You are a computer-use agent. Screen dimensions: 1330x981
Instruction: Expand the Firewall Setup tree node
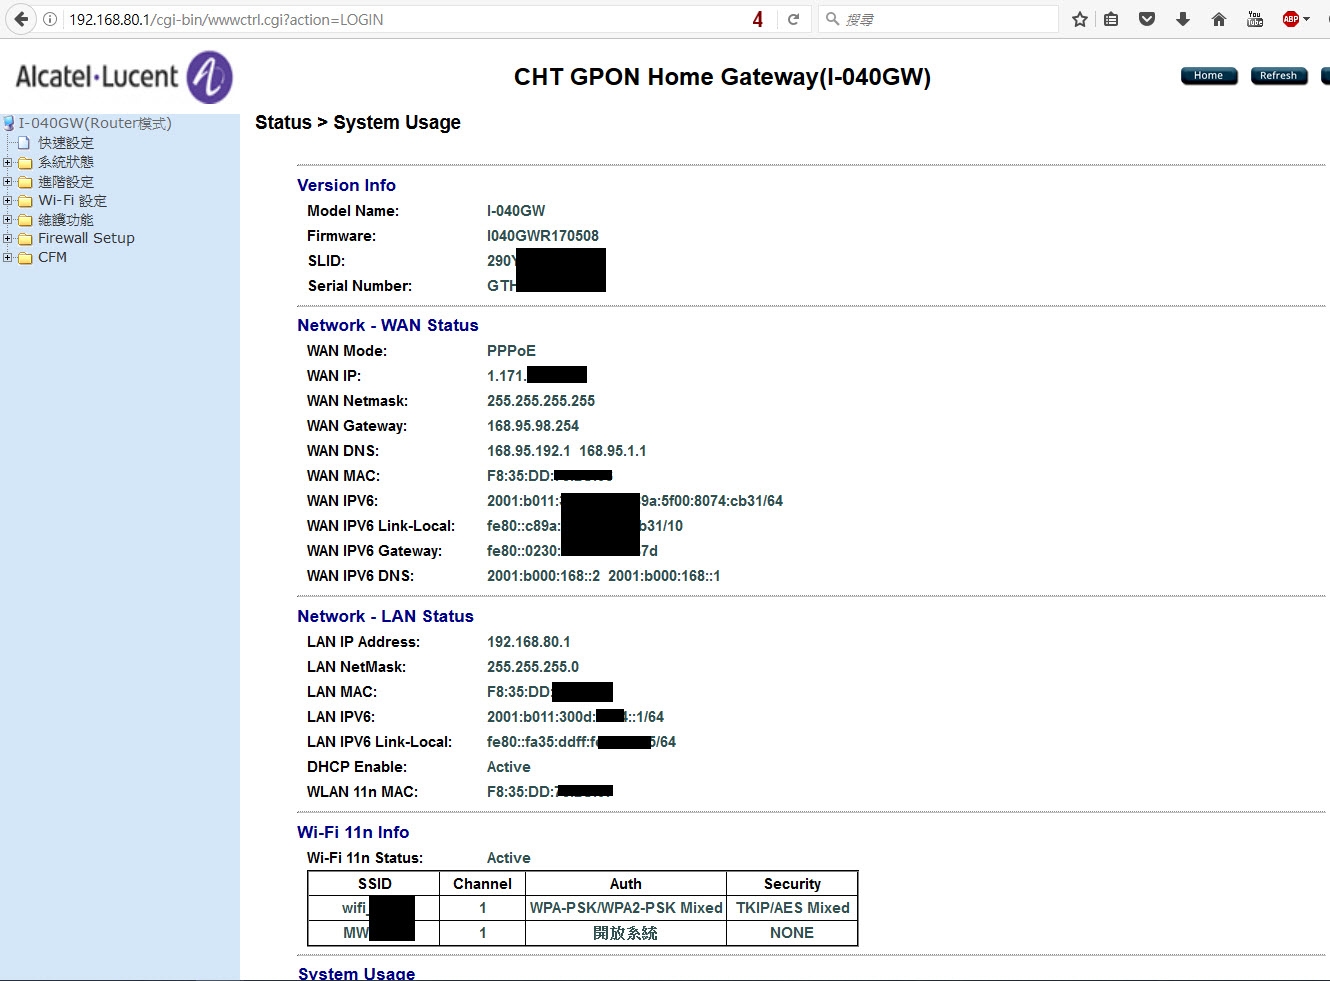[7, 238]
